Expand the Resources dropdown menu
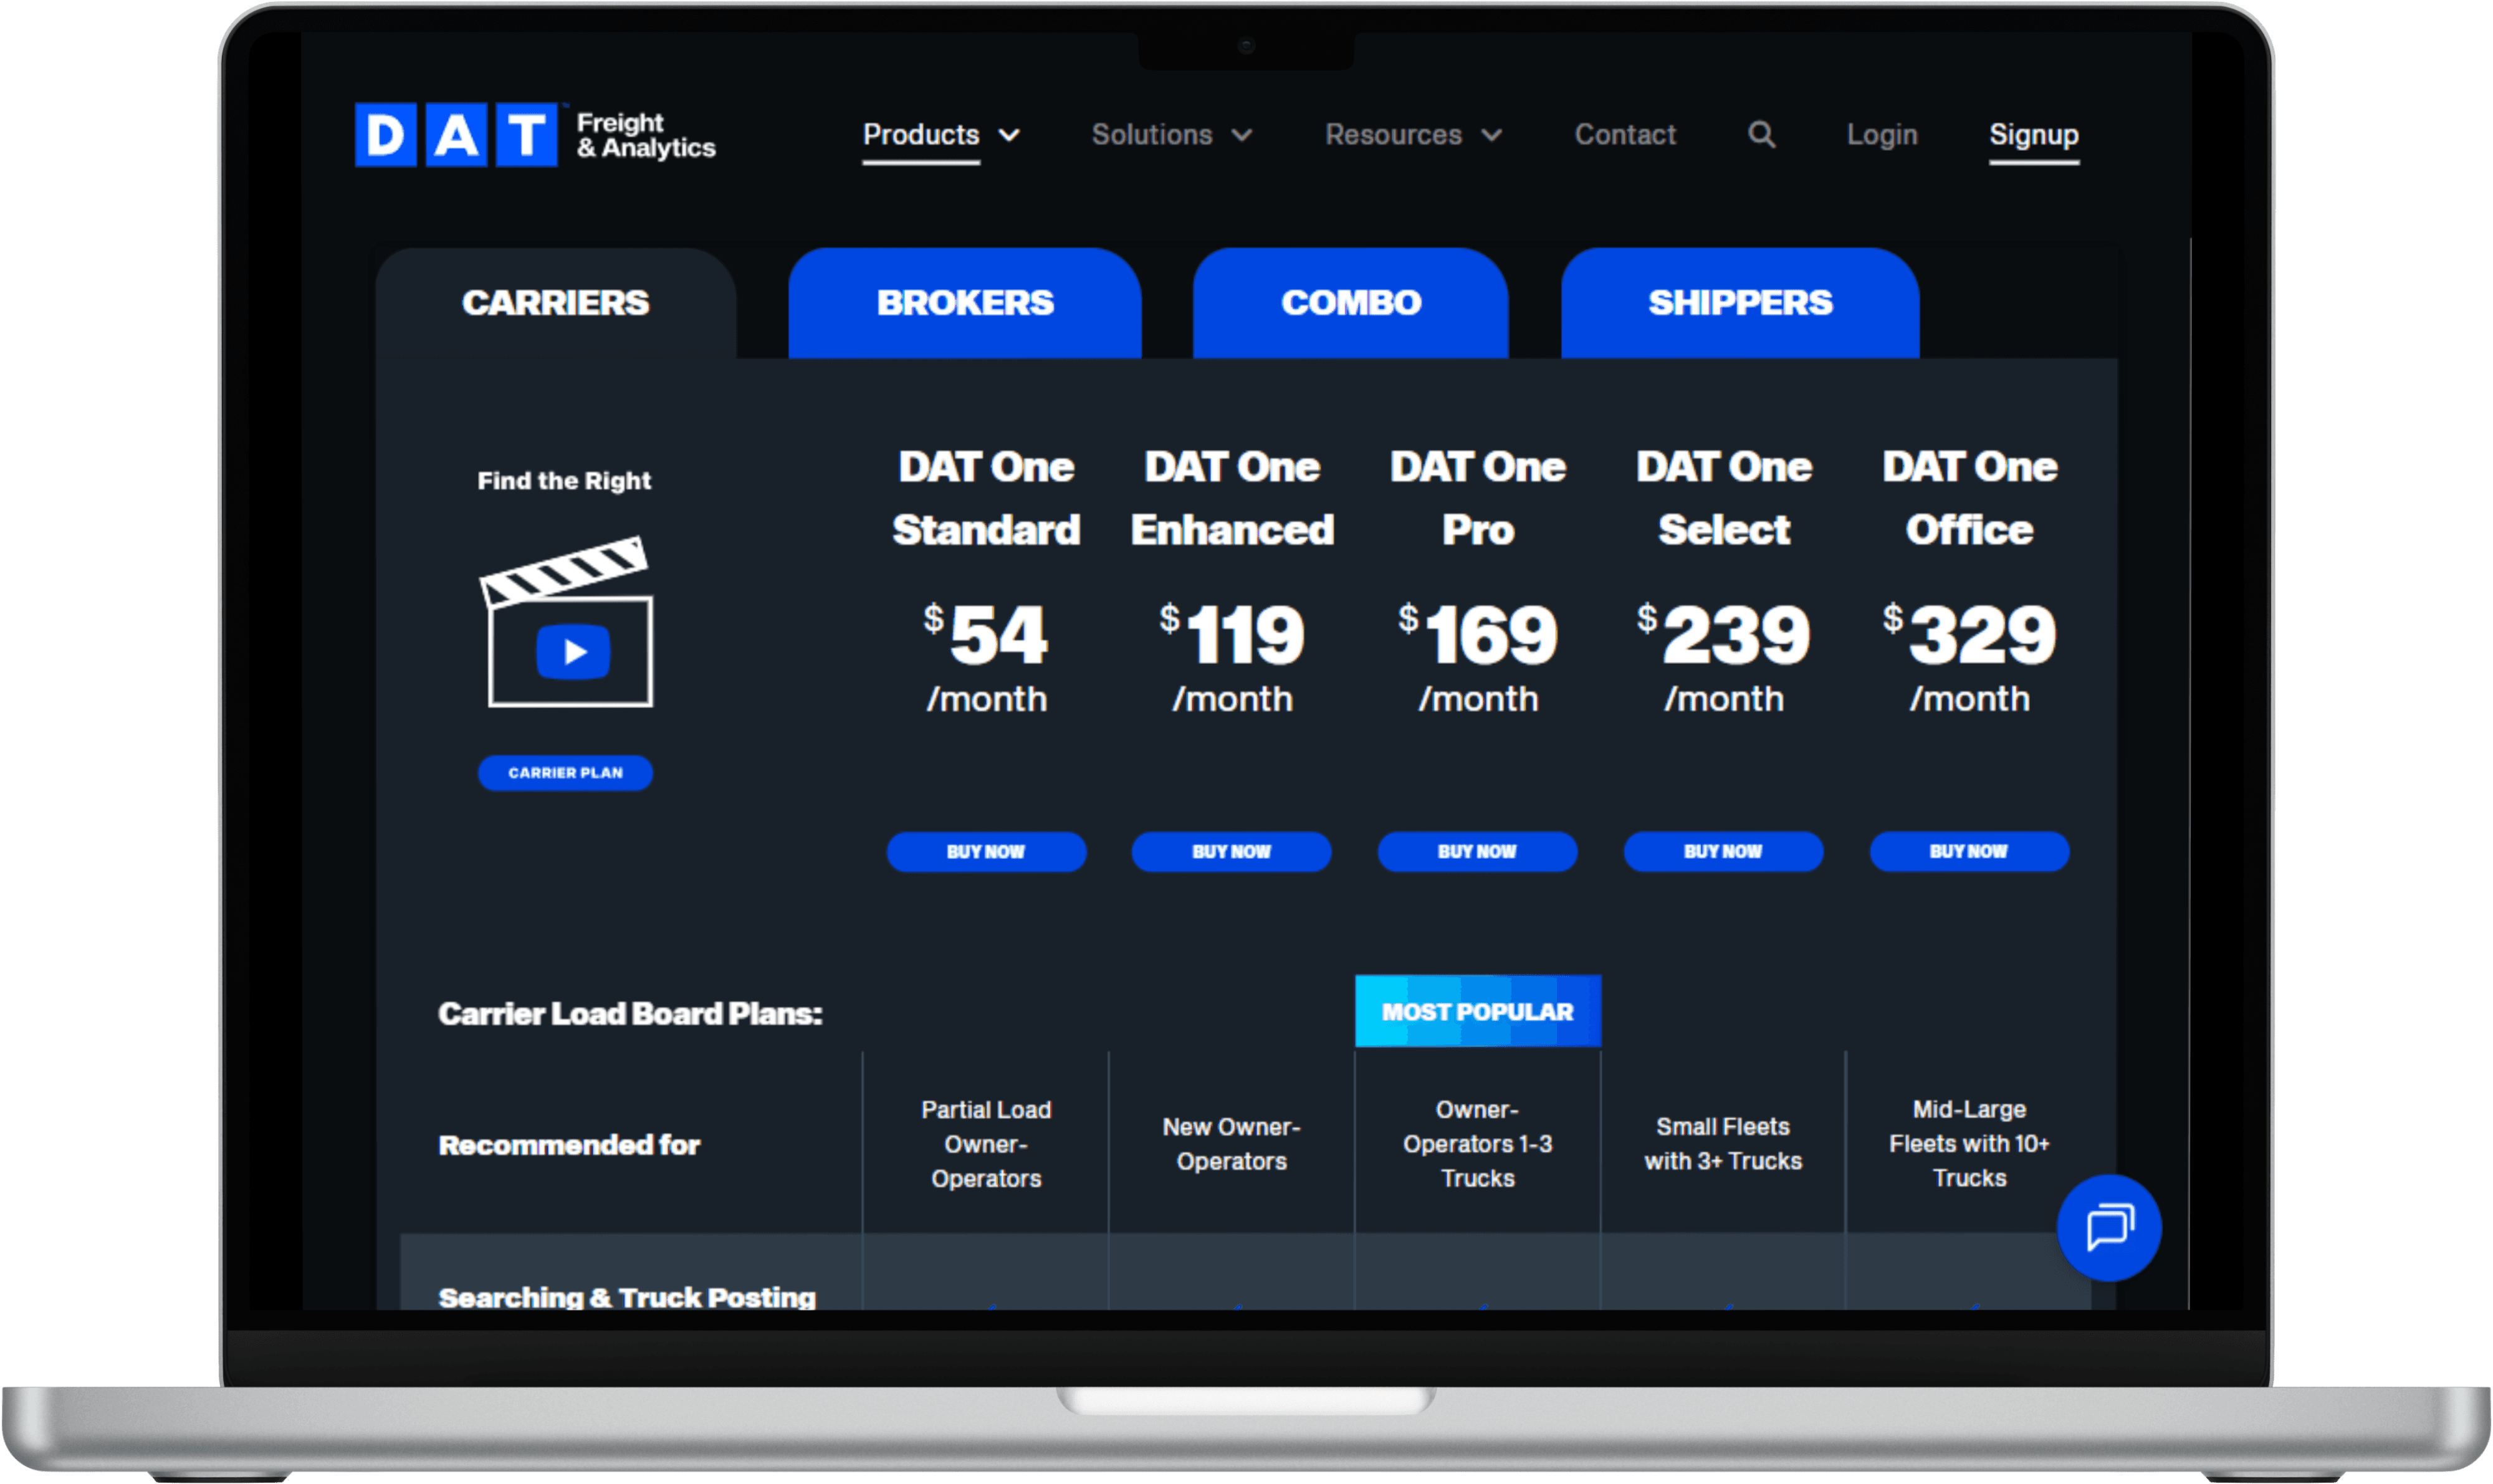2493x1484 pixels. (x=1412, y=135)
